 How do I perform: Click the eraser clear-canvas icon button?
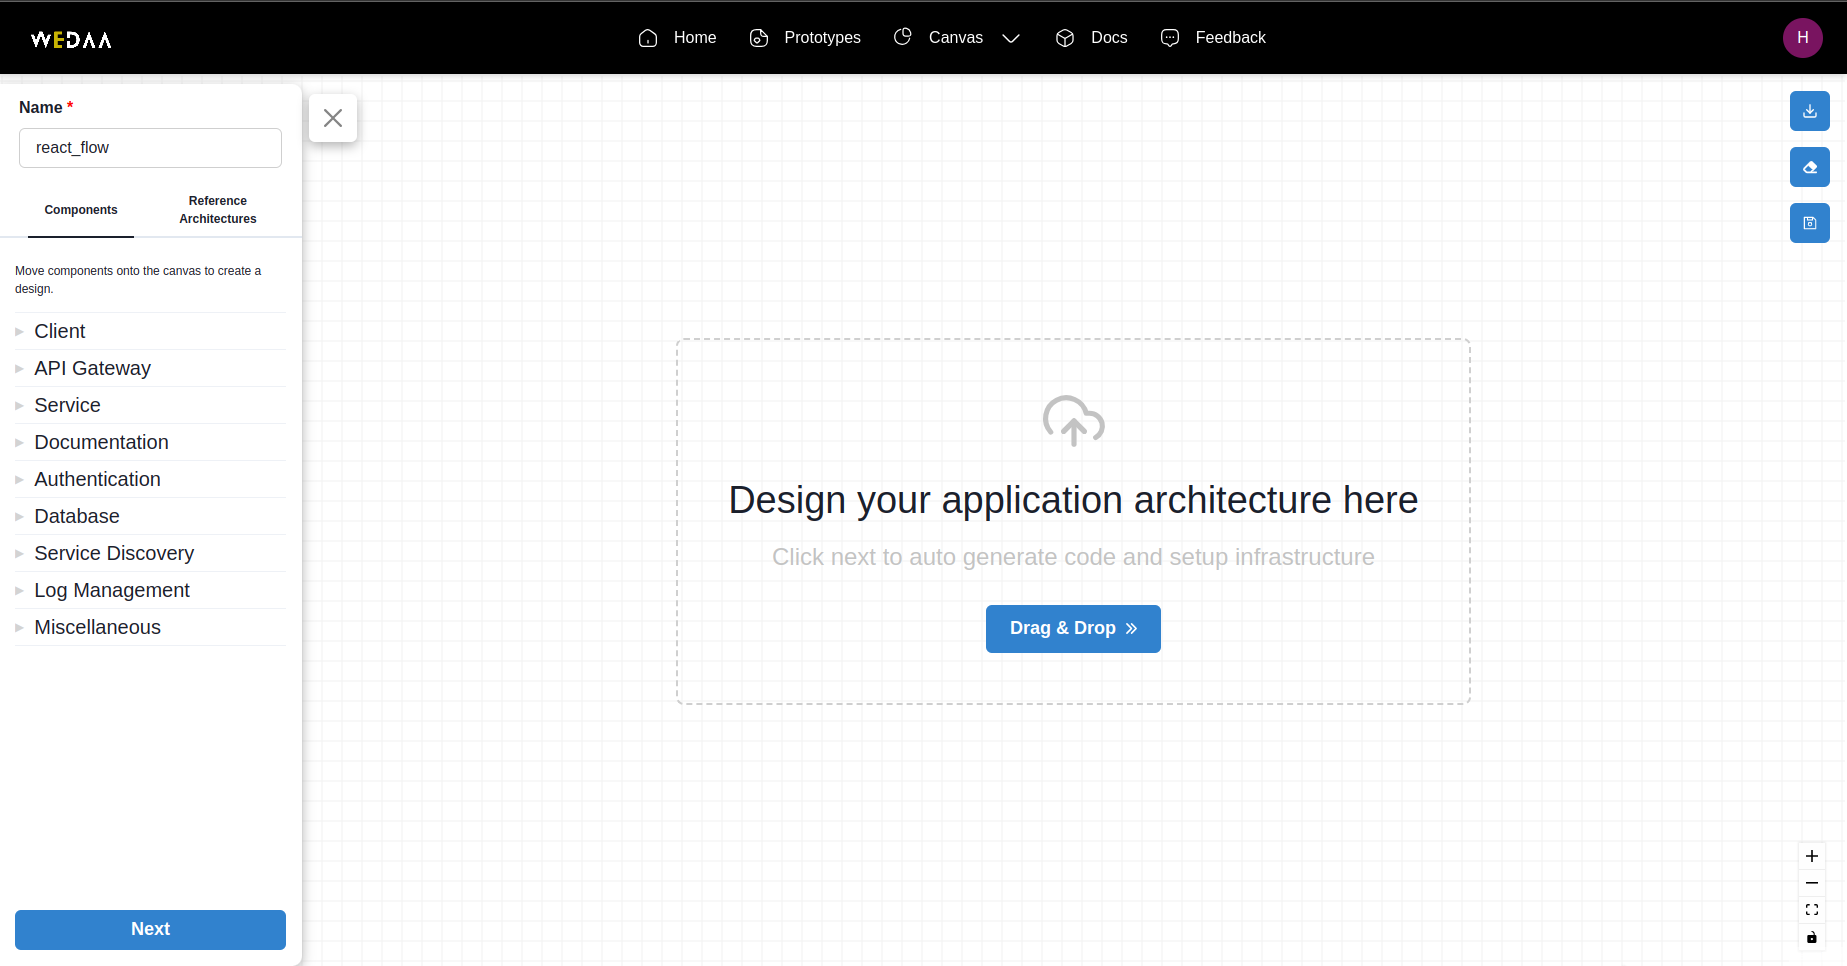click(x=1810, y=167)
